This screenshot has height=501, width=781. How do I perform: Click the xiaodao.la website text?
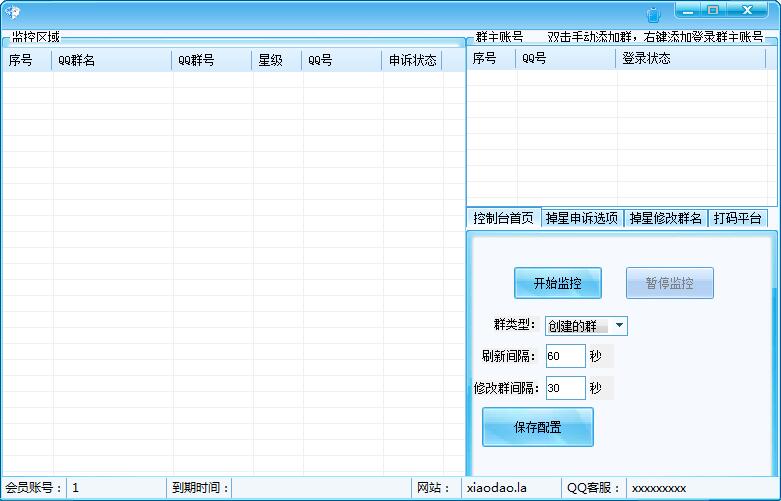click(x=497, y=488)
